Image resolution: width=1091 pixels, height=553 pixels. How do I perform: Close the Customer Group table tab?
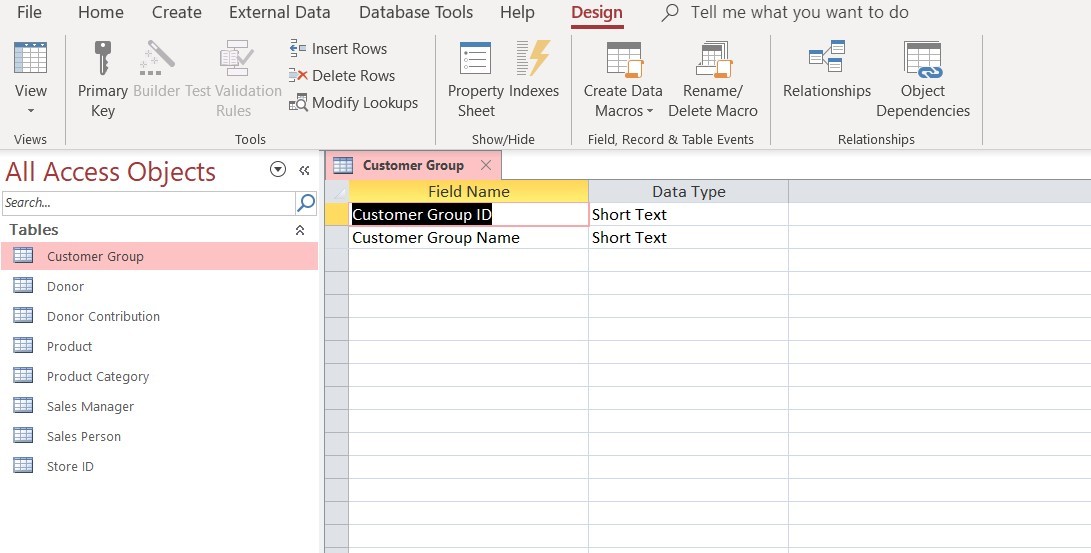pos(486,165)
